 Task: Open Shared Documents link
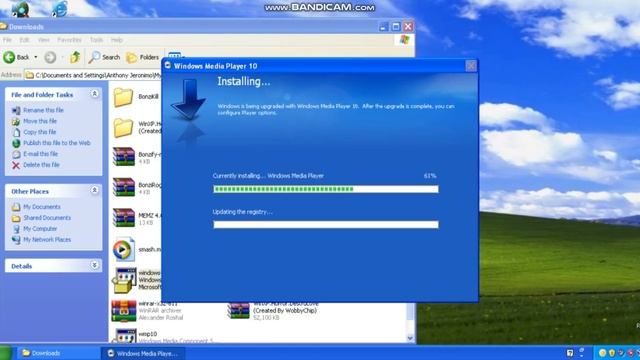[x=47, y=218]
